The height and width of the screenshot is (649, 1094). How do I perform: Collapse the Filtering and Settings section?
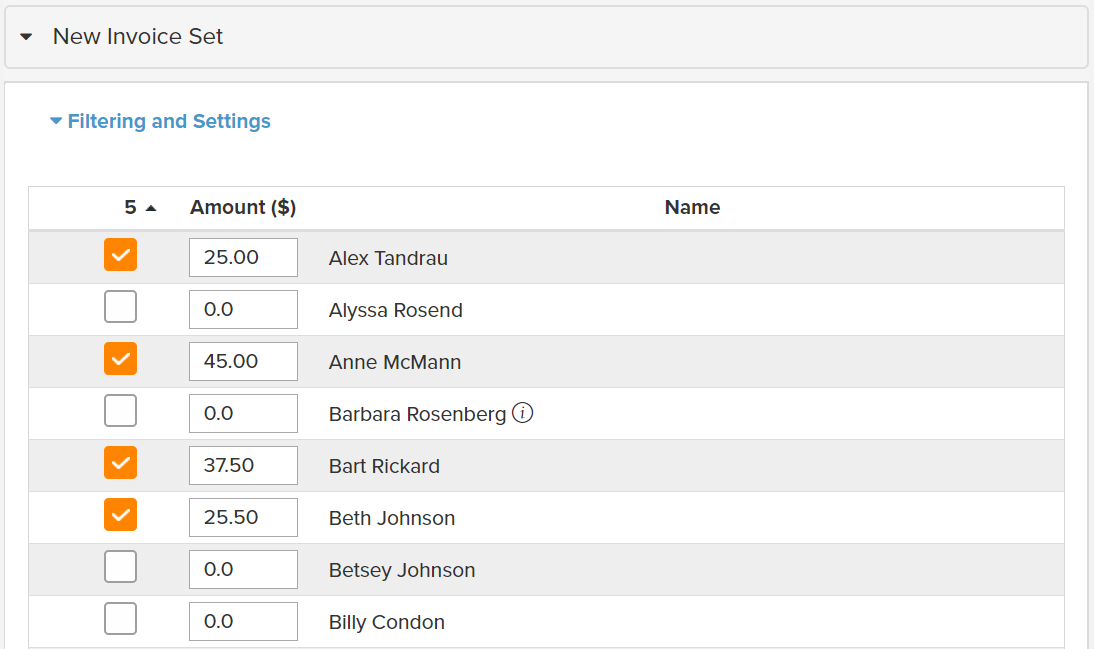click(57, 121)
